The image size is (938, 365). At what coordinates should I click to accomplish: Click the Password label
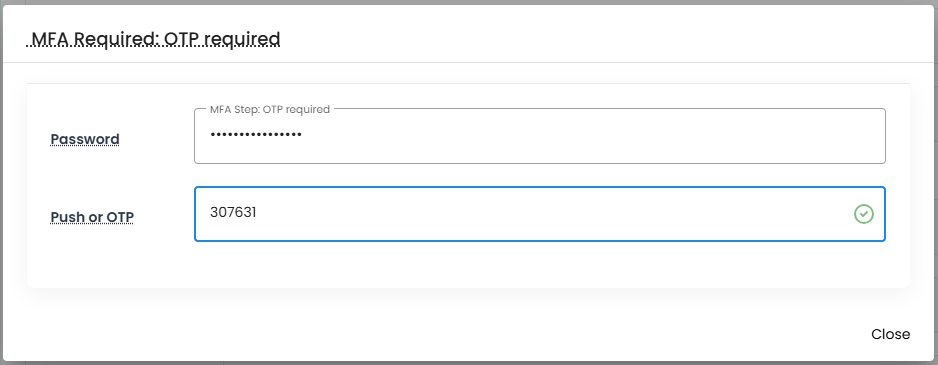tap(85, 139)
